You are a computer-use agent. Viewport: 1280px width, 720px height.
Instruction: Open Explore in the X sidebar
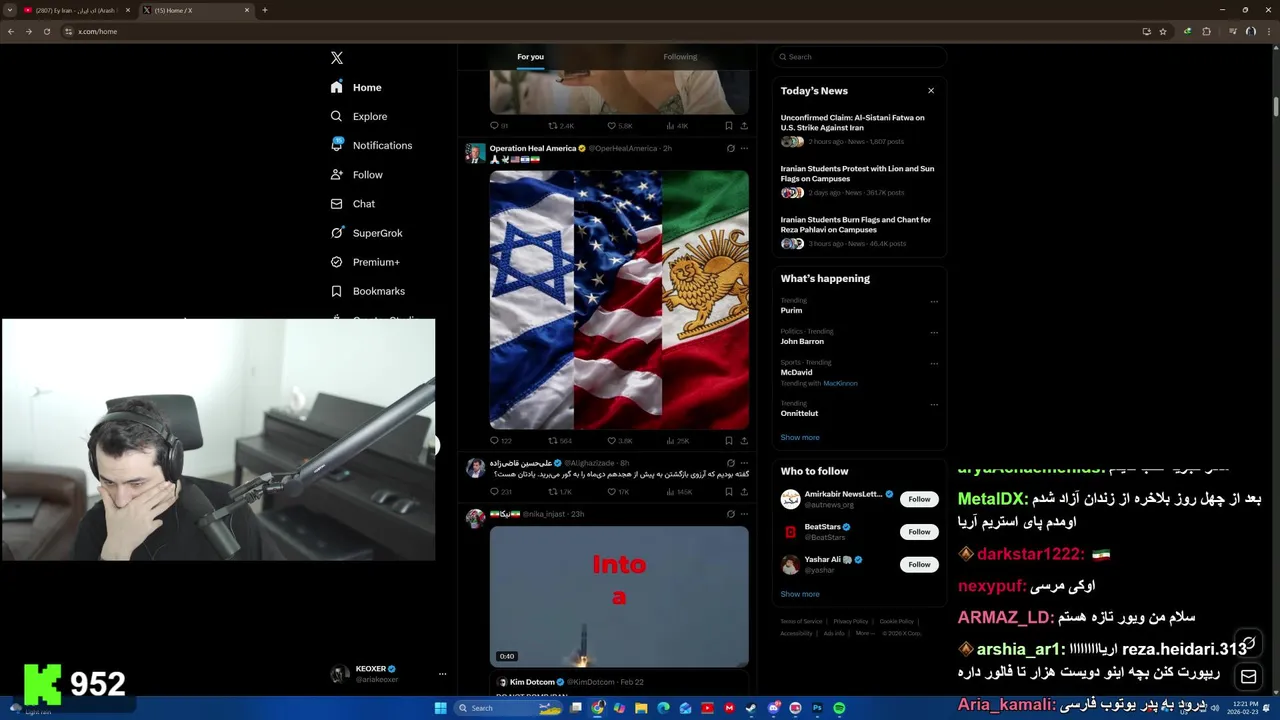pyautogui.click(x=359, y=117)
